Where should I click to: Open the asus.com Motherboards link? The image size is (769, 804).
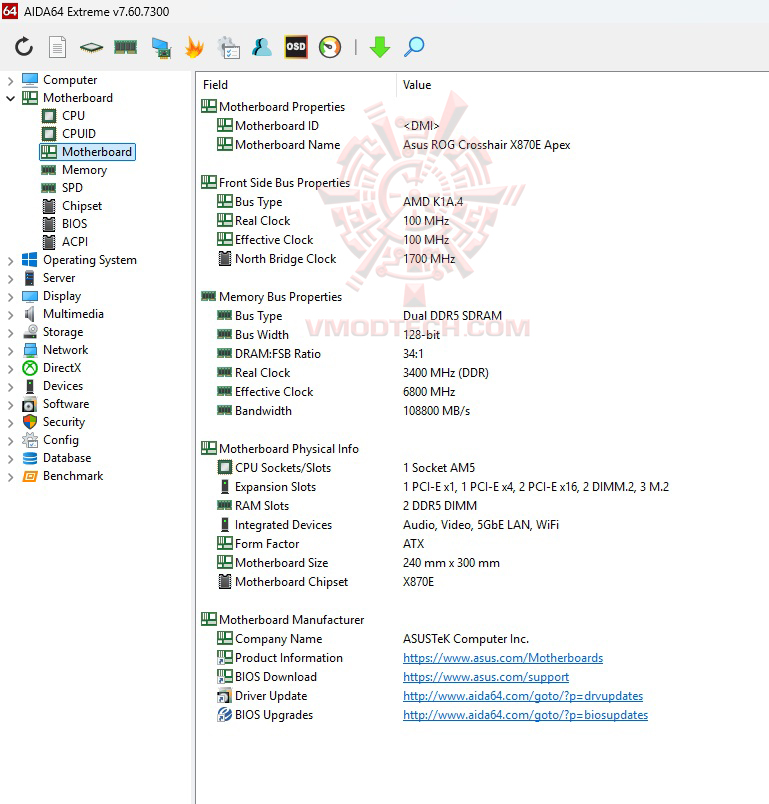click(503, 658)
